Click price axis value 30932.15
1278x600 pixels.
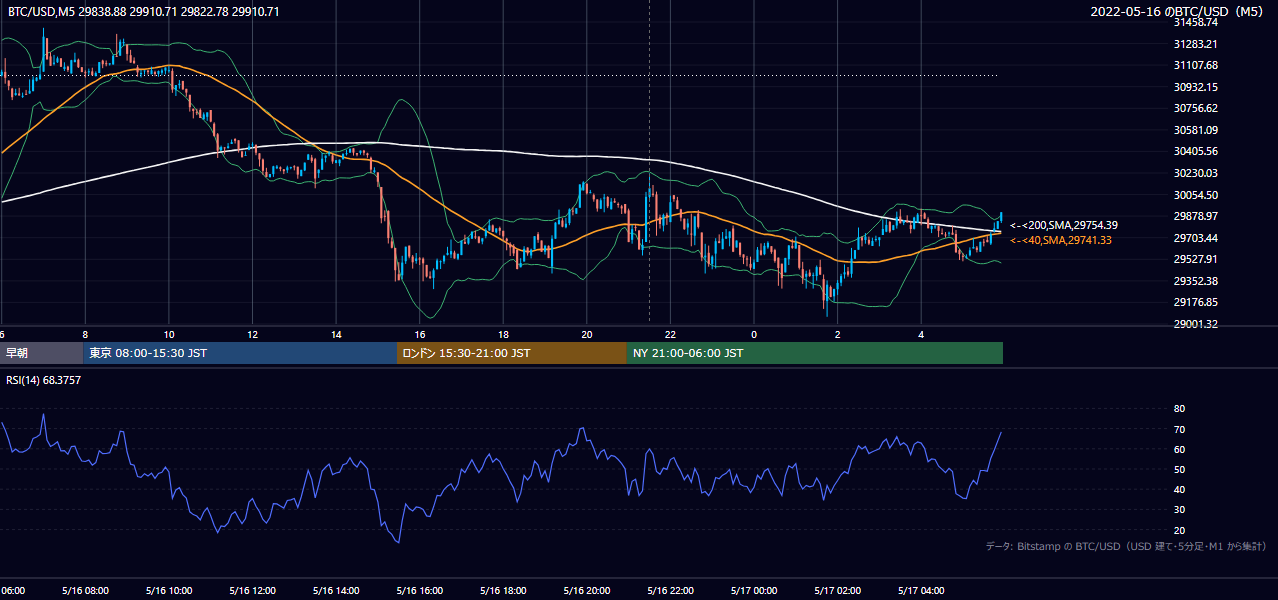(1196, 87)
